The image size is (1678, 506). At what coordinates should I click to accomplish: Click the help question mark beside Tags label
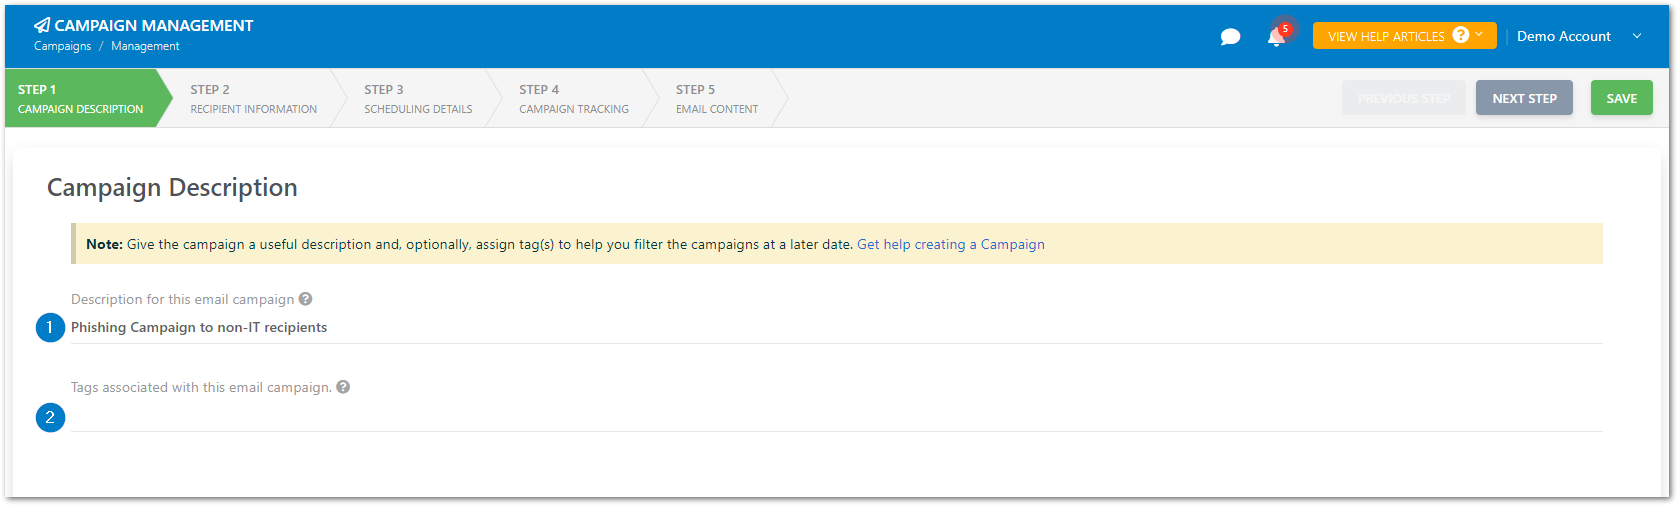click(343, 387)
